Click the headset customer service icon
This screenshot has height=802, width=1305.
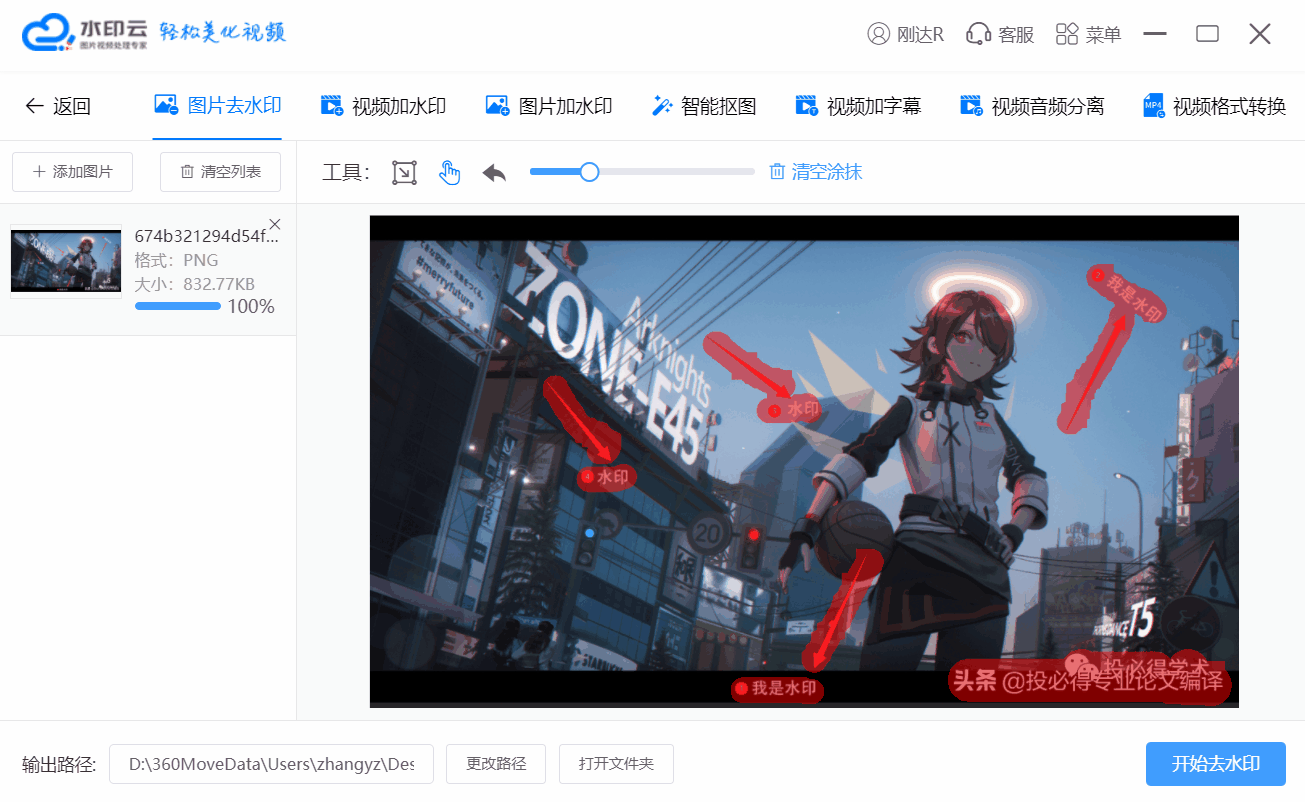coord(978,34)
